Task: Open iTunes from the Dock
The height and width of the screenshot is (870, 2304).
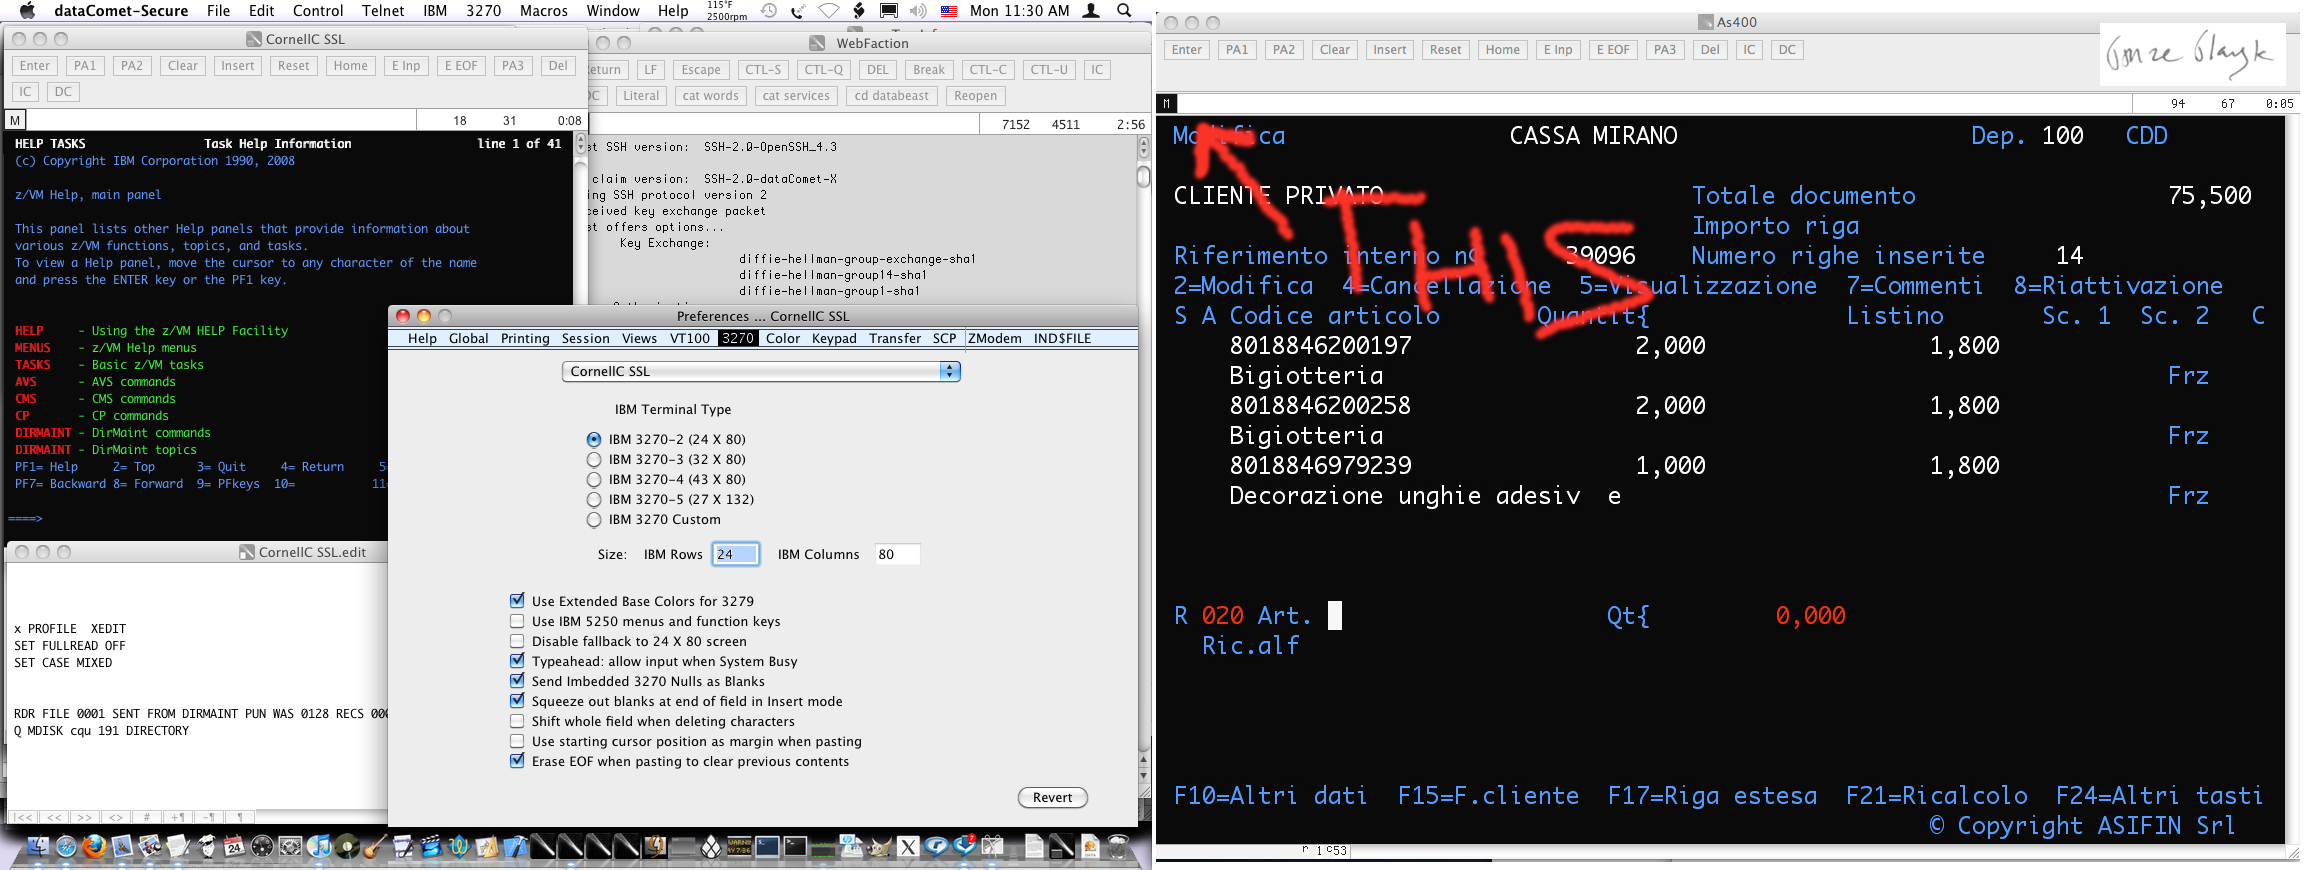Action: click(319, 847)
